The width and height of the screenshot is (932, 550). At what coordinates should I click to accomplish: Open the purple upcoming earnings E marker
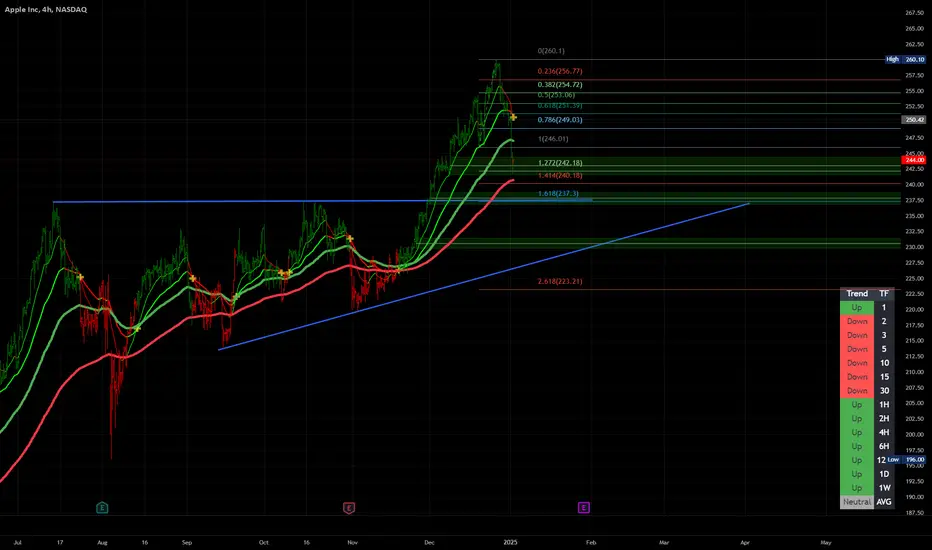584,508
